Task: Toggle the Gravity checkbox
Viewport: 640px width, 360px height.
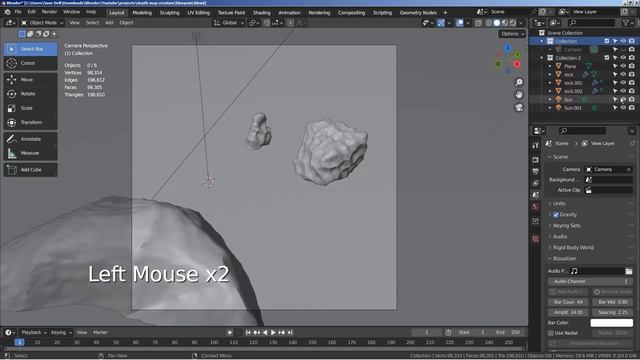Action: (556, 215)
